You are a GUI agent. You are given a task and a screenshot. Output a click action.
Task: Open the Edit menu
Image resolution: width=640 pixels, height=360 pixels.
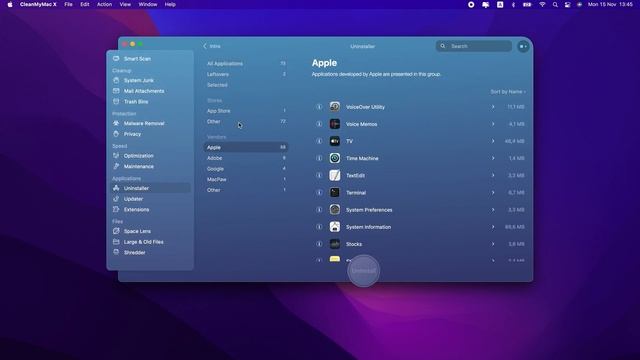pos(84,4)
